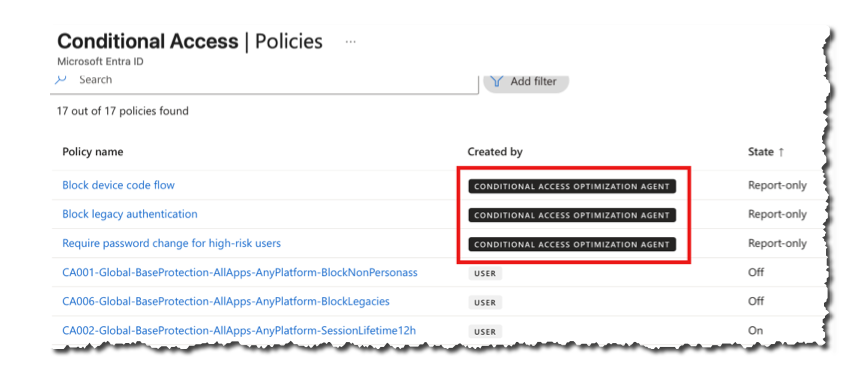Open the CA002 SessionLifetime12h policy
The height and width of the screenshot is (372, 860).
tap(239, 330)
